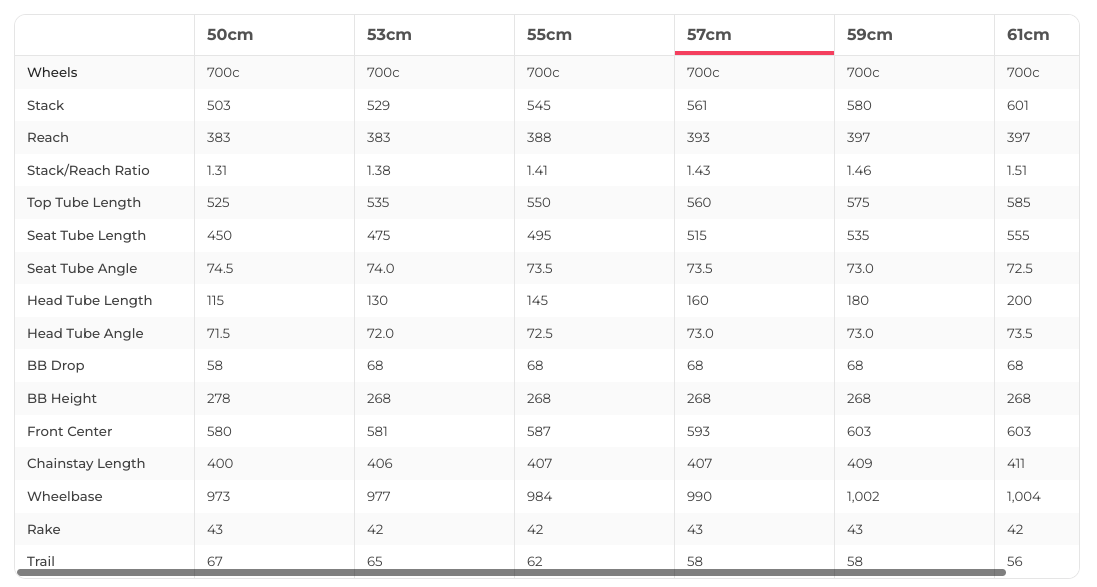Click the Stack/Reach Ratio row label
The height and width of the screenshot is (587, 1097).
pyautogui.click(x=88, y=171)
